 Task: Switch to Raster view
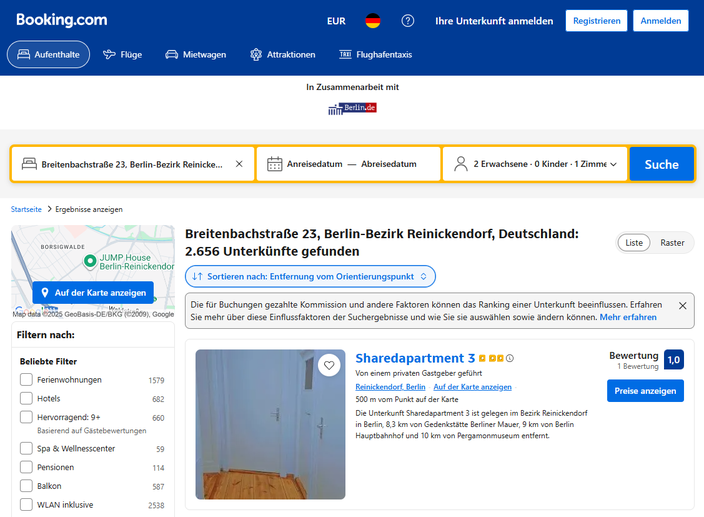pyautogui.click(x=672, y=243)
